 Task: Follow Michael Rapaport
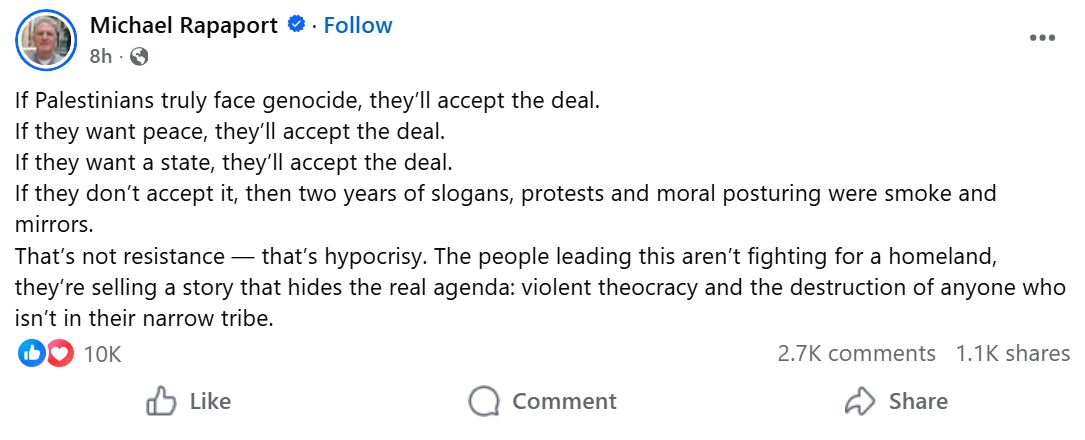357,26
